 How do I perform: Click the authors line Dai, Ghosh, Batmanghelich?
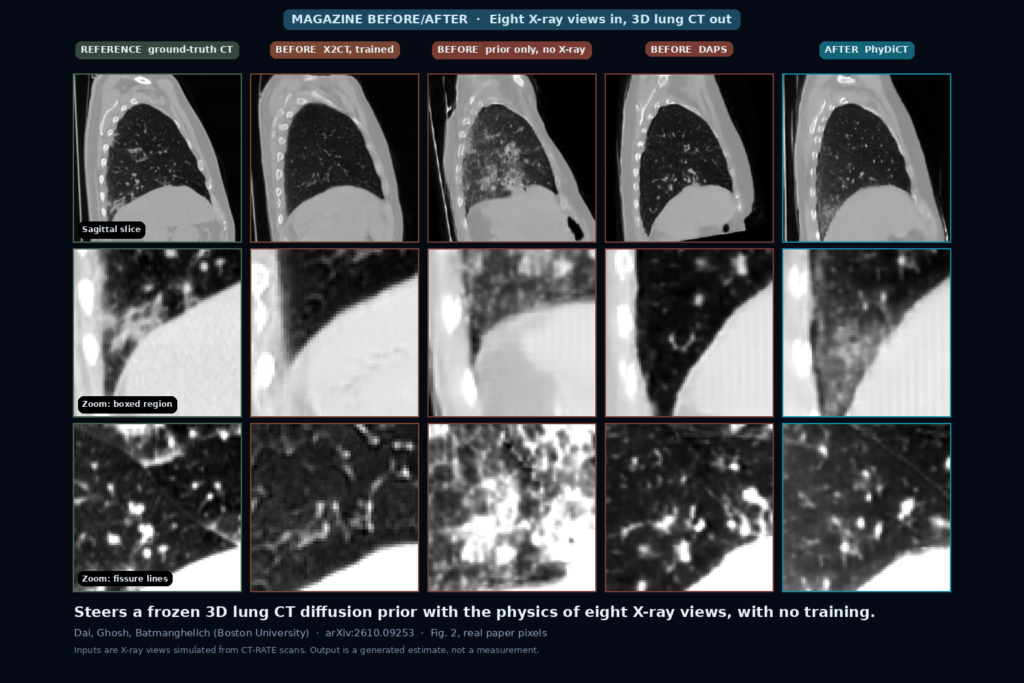(191, 633)
